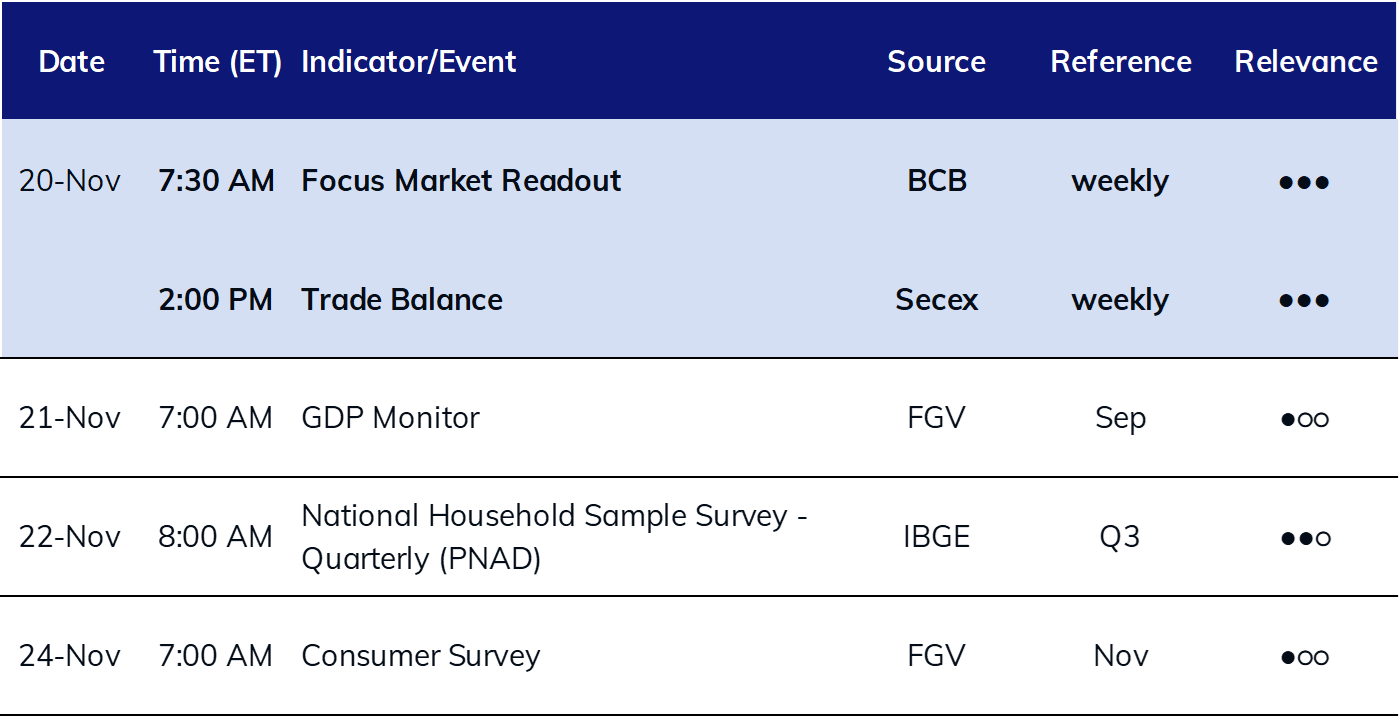Click the two-dot relevance rating for PNAD
Image resolution: width=1399 pixels, height=725 pixels.
1304,539
